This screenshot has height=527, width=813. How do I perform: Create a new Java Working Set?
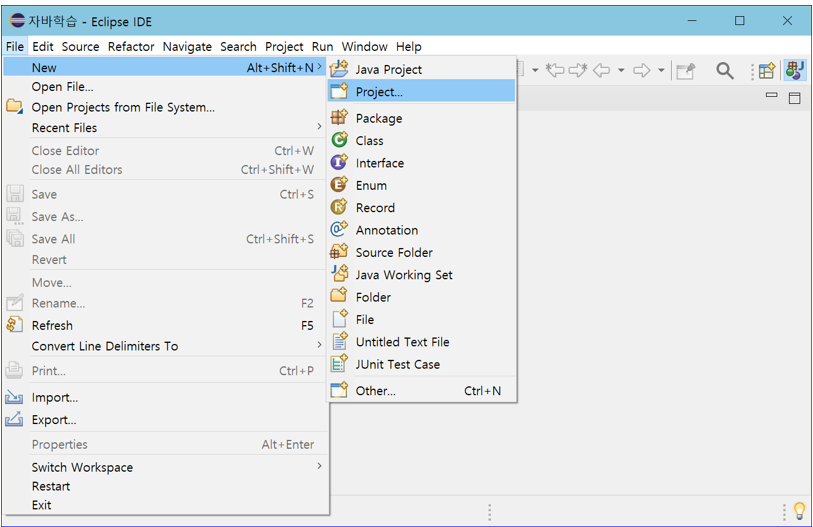(x=422, y=274)
